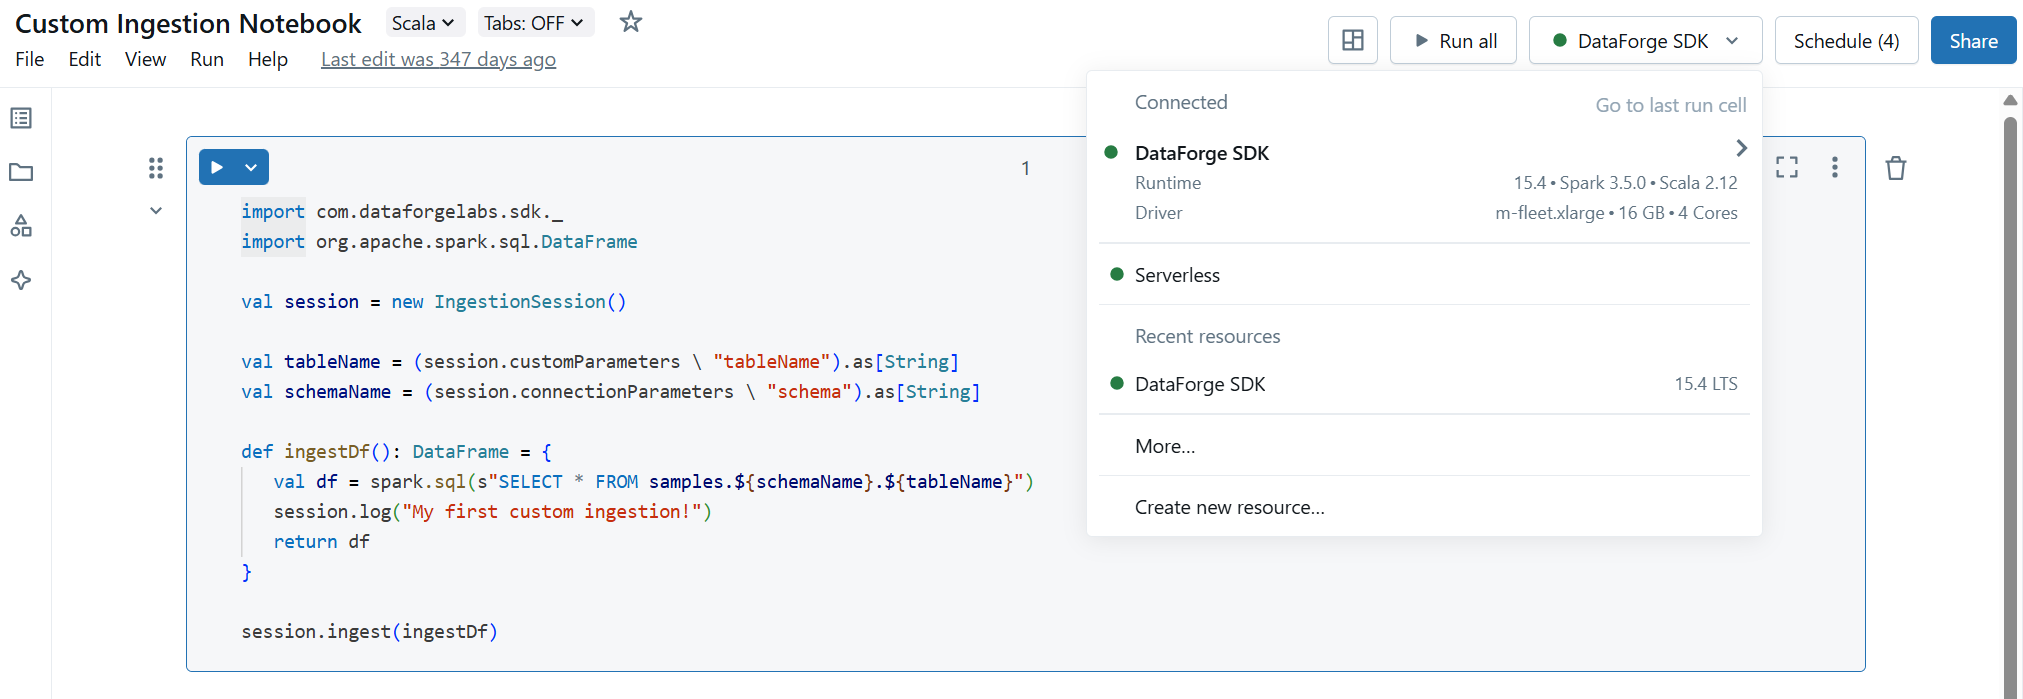Click the cell number 1 label
The width and height of the screenshot is (2023, 699).
coord(1025,168)
